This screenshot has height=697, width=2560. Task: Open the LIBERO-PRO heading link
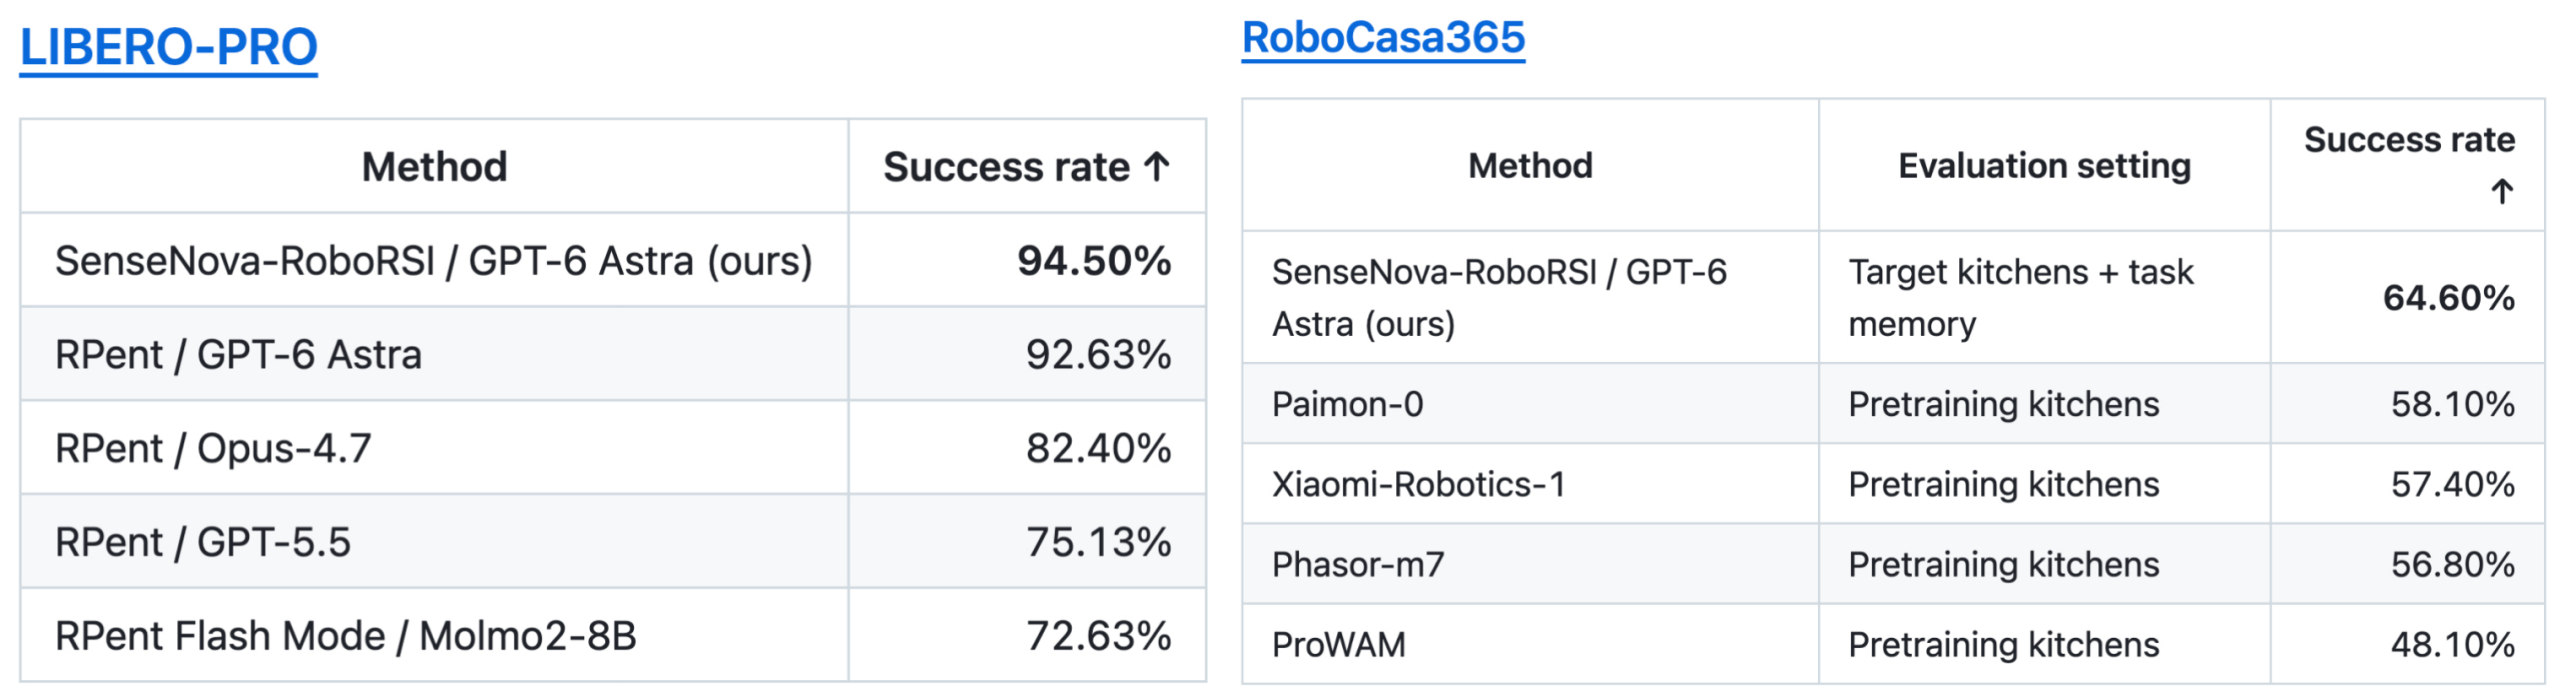coord(168,47)
